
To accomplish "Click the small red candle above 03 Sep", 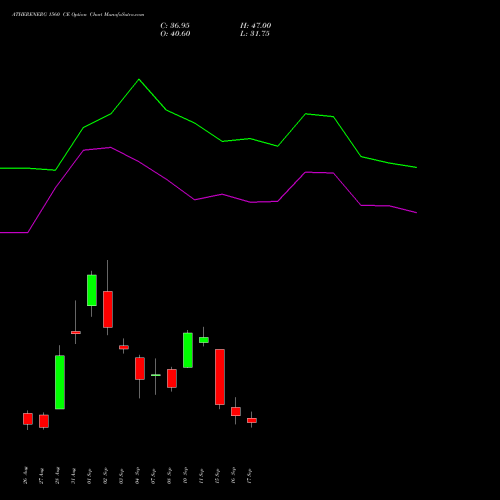I will tap(124, 347).
